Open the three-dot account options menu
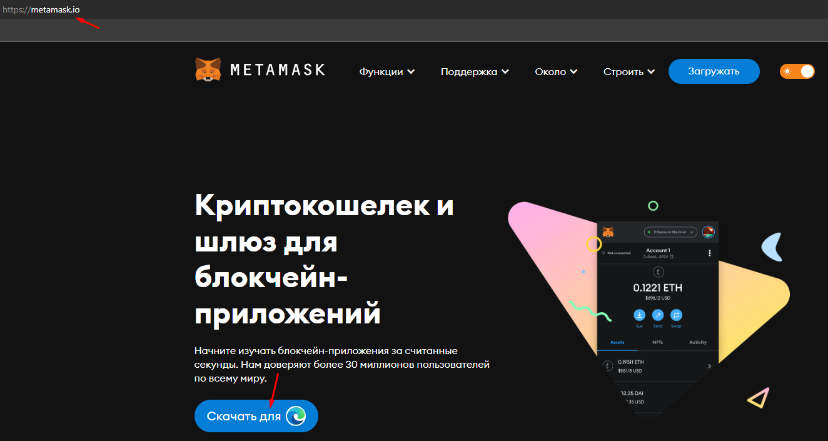The height and width of the screenshot is (441, 828). 709,253
